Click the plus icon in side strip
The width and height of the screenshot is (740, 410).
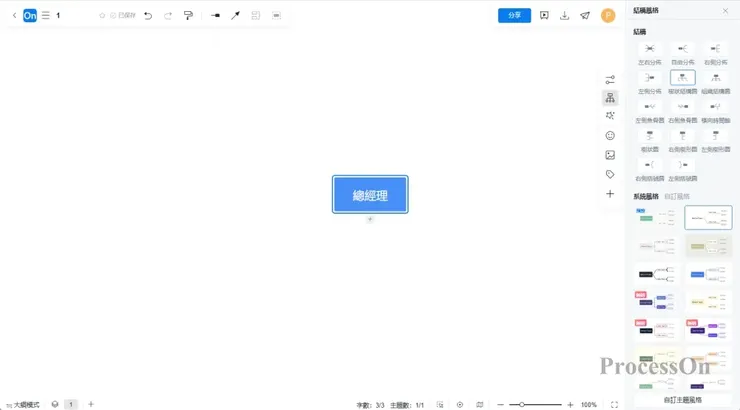coord(610,194)
